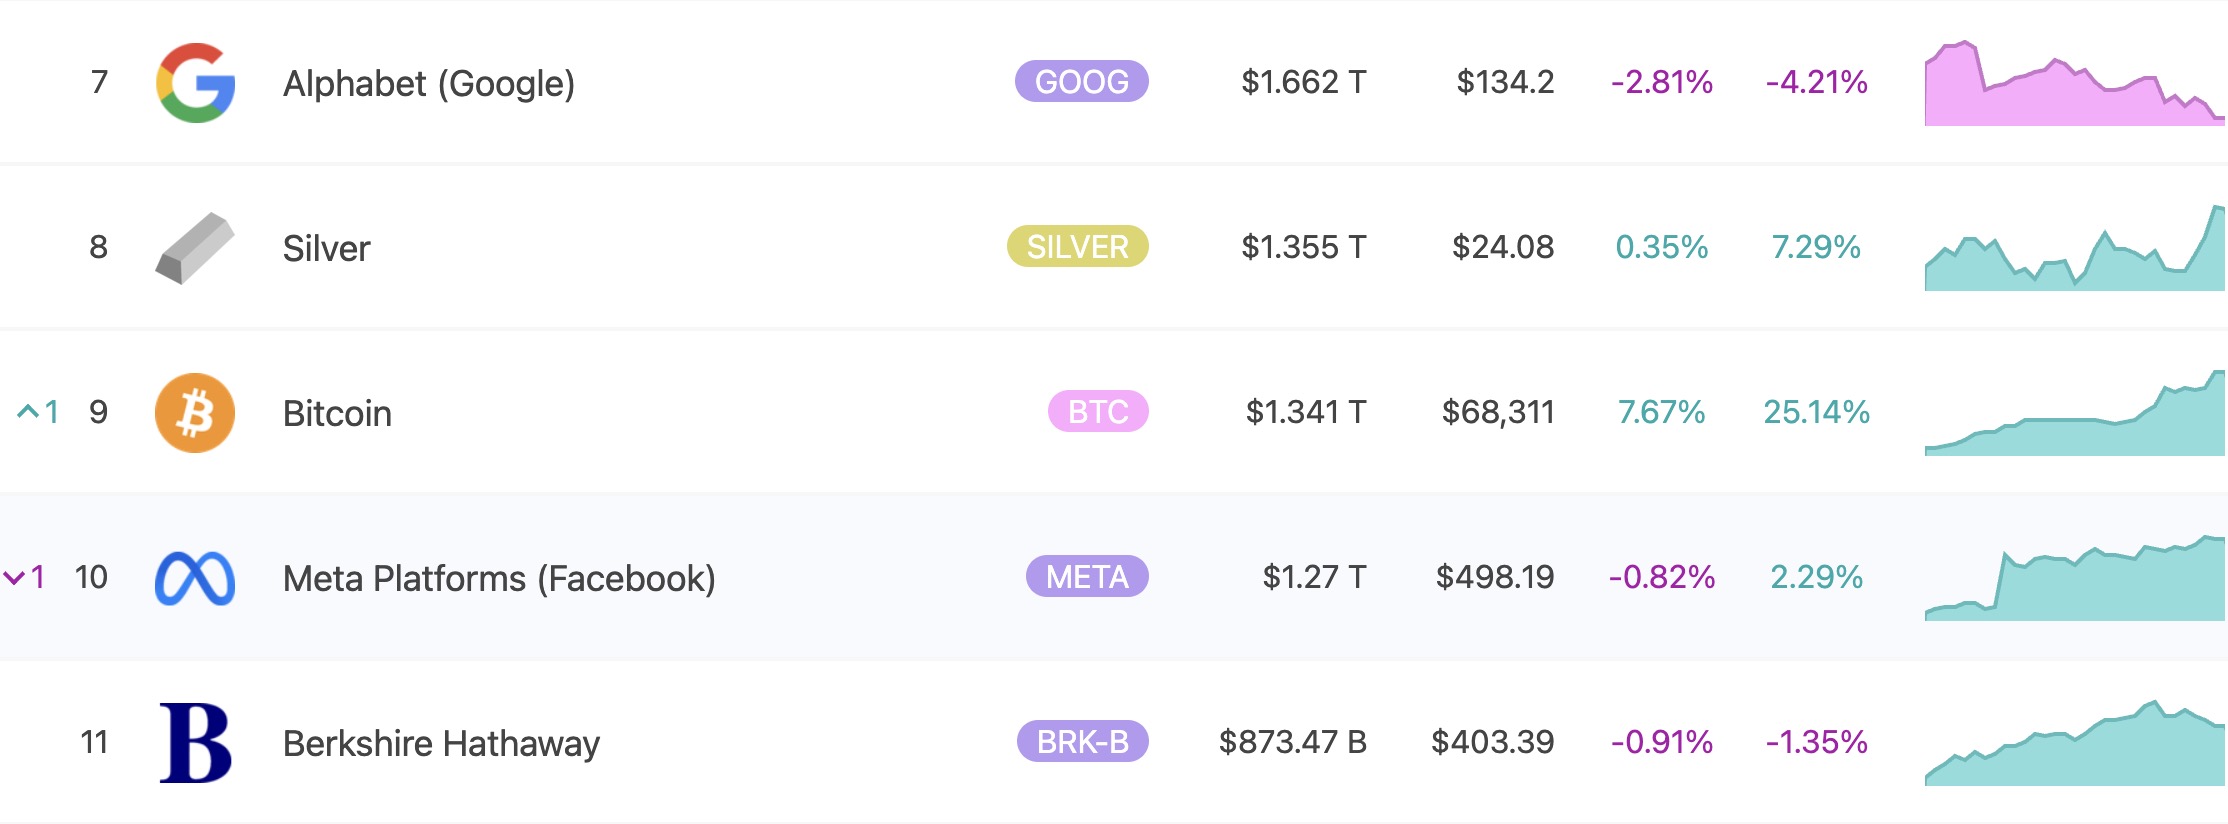
Task: Click the orange Bitcoin logo icon
Action: (x=195, y=413)
